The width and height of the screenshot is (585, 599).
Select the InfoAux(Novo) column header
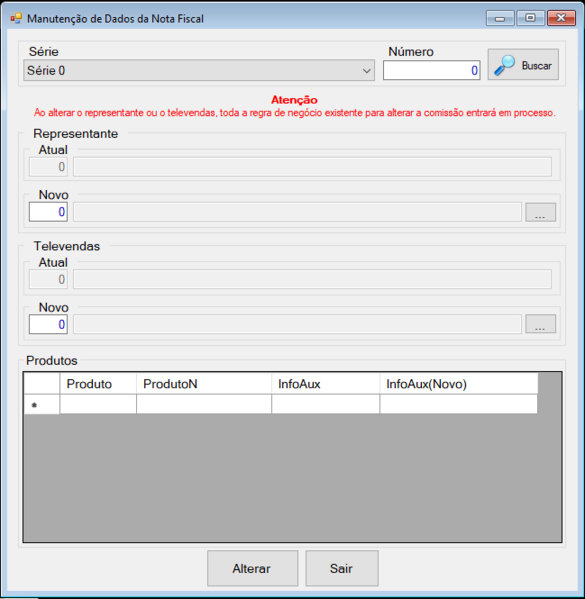459,384
